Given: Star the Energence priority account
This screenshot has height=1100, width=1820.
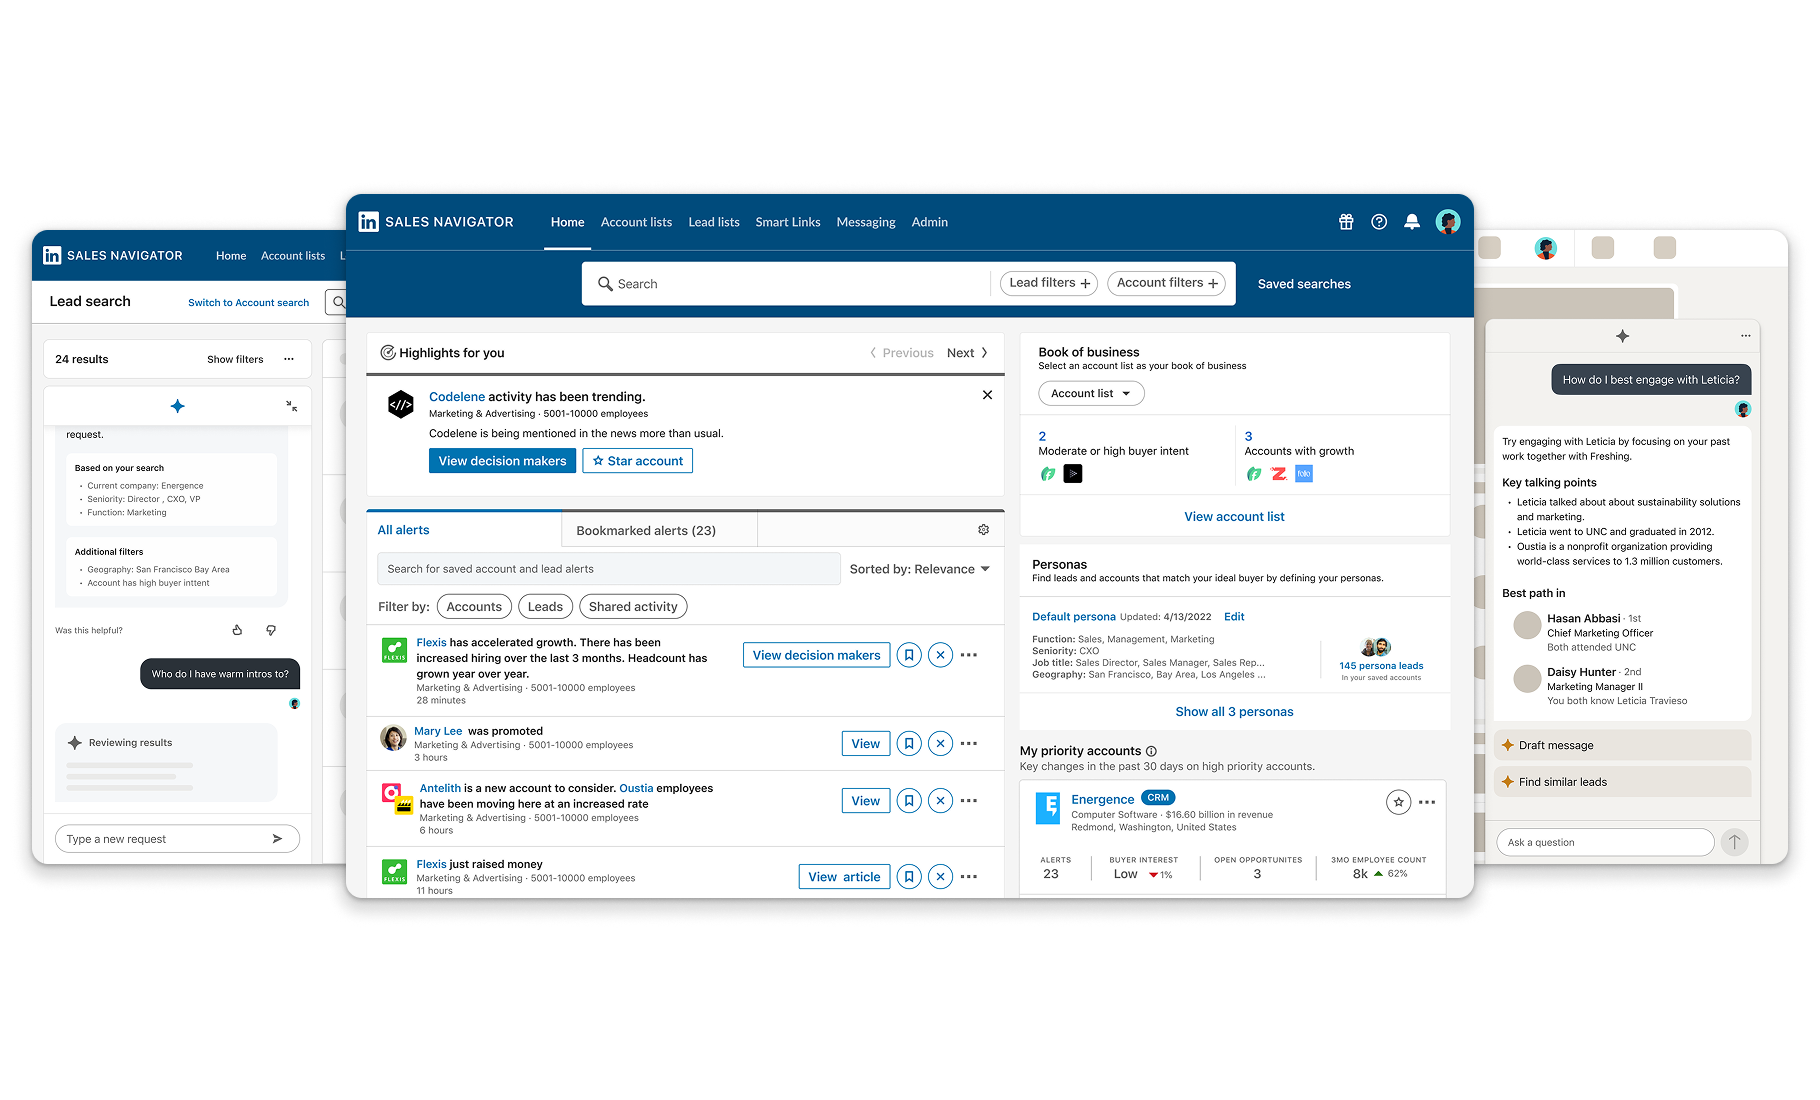Looking at the screenshot, I should pyautogui.click(x=1398, y=802).
